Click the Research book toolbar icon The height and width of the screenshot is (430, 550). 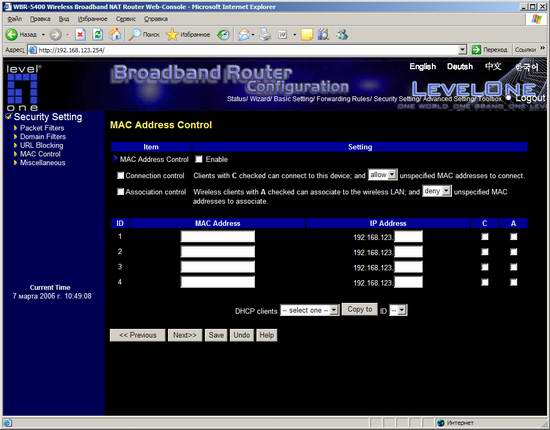pos(323,34)
